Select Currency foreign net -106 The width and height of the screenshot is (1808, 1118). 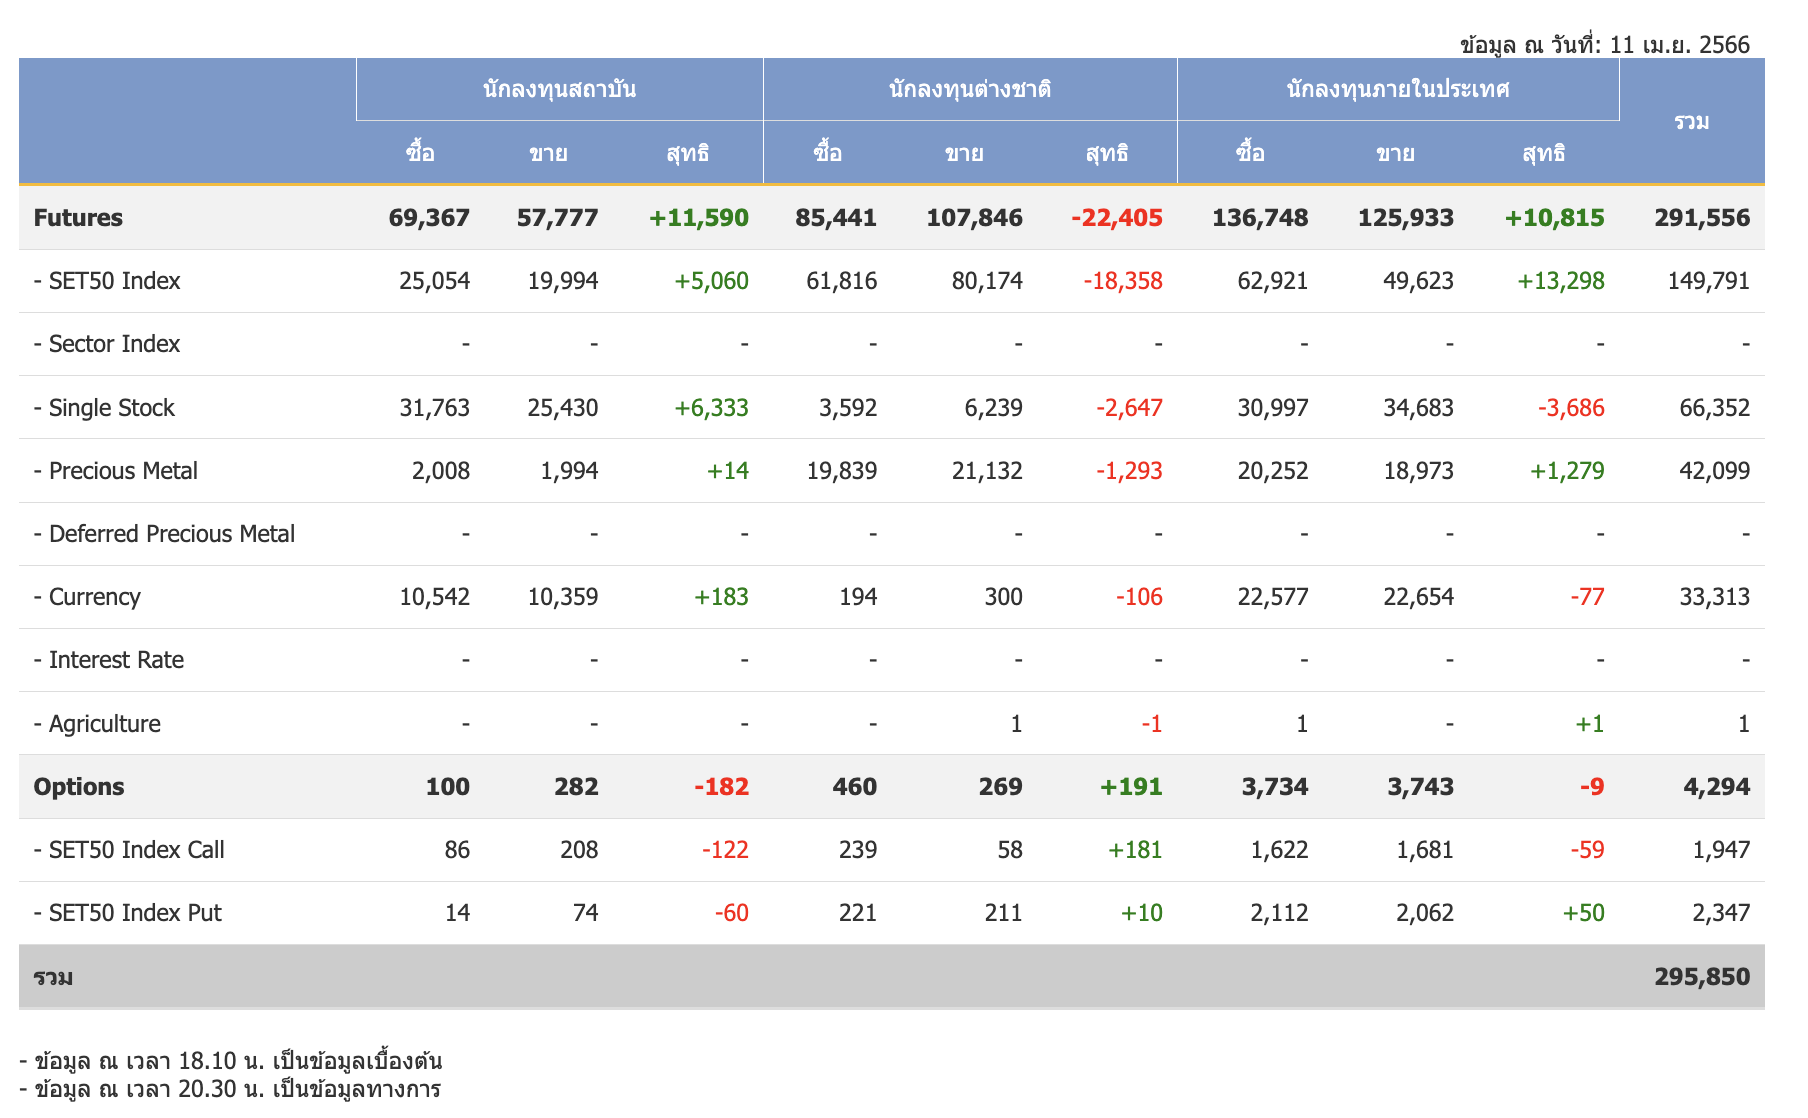click(1139, 597)
